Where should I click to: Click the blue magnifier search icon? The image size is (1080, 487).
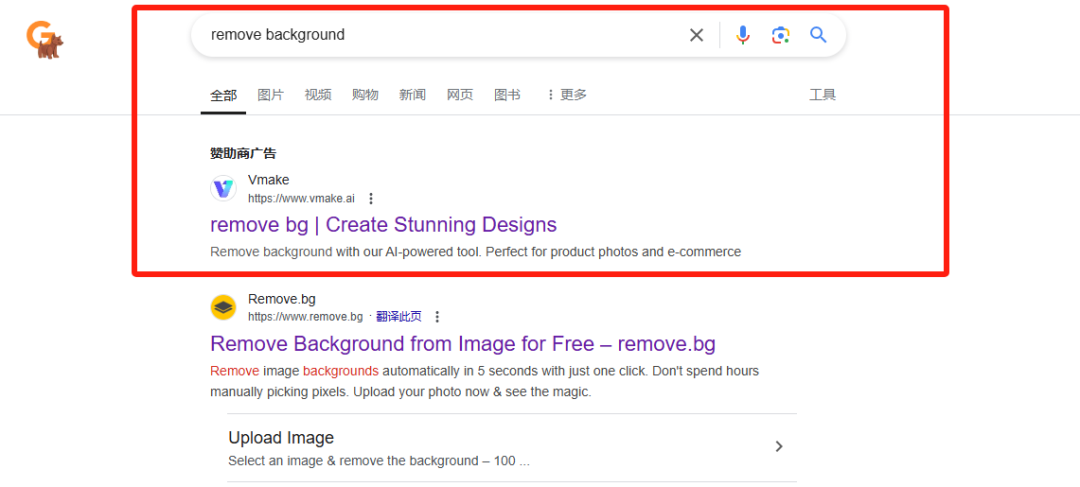click(x=818, y=34)
